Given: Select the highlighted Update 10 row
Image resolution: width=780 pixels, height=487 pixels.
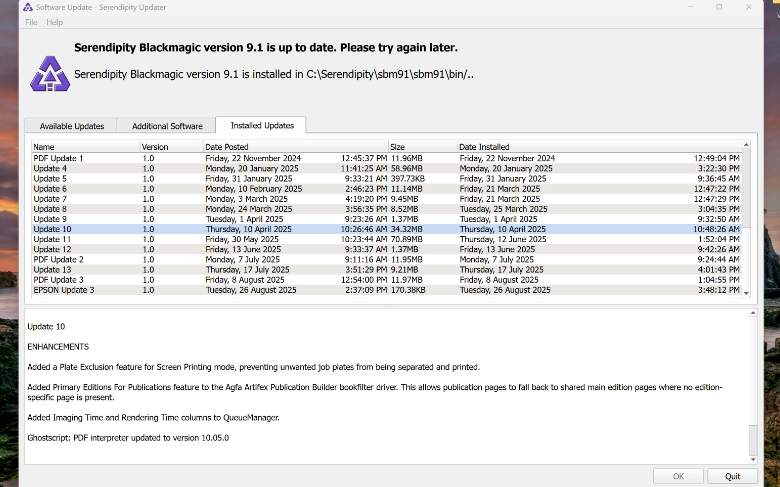Looking at the screenshot, I should (x=387, y=229).
